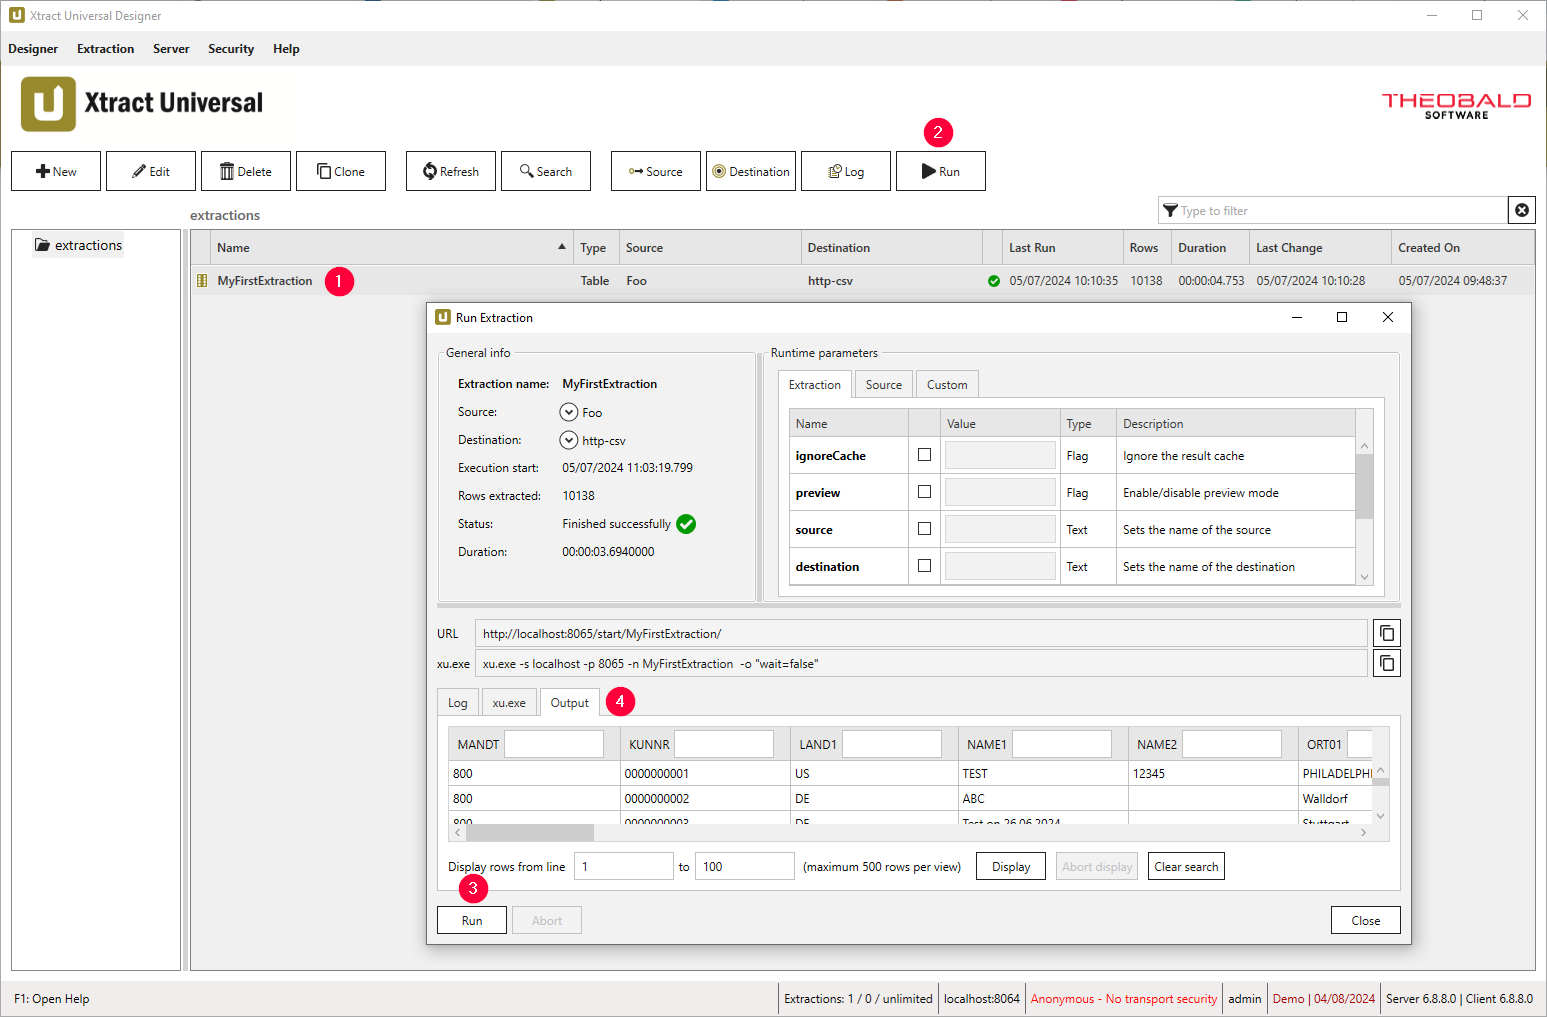
Task: Switch to the Log tab
Action: 458,703
